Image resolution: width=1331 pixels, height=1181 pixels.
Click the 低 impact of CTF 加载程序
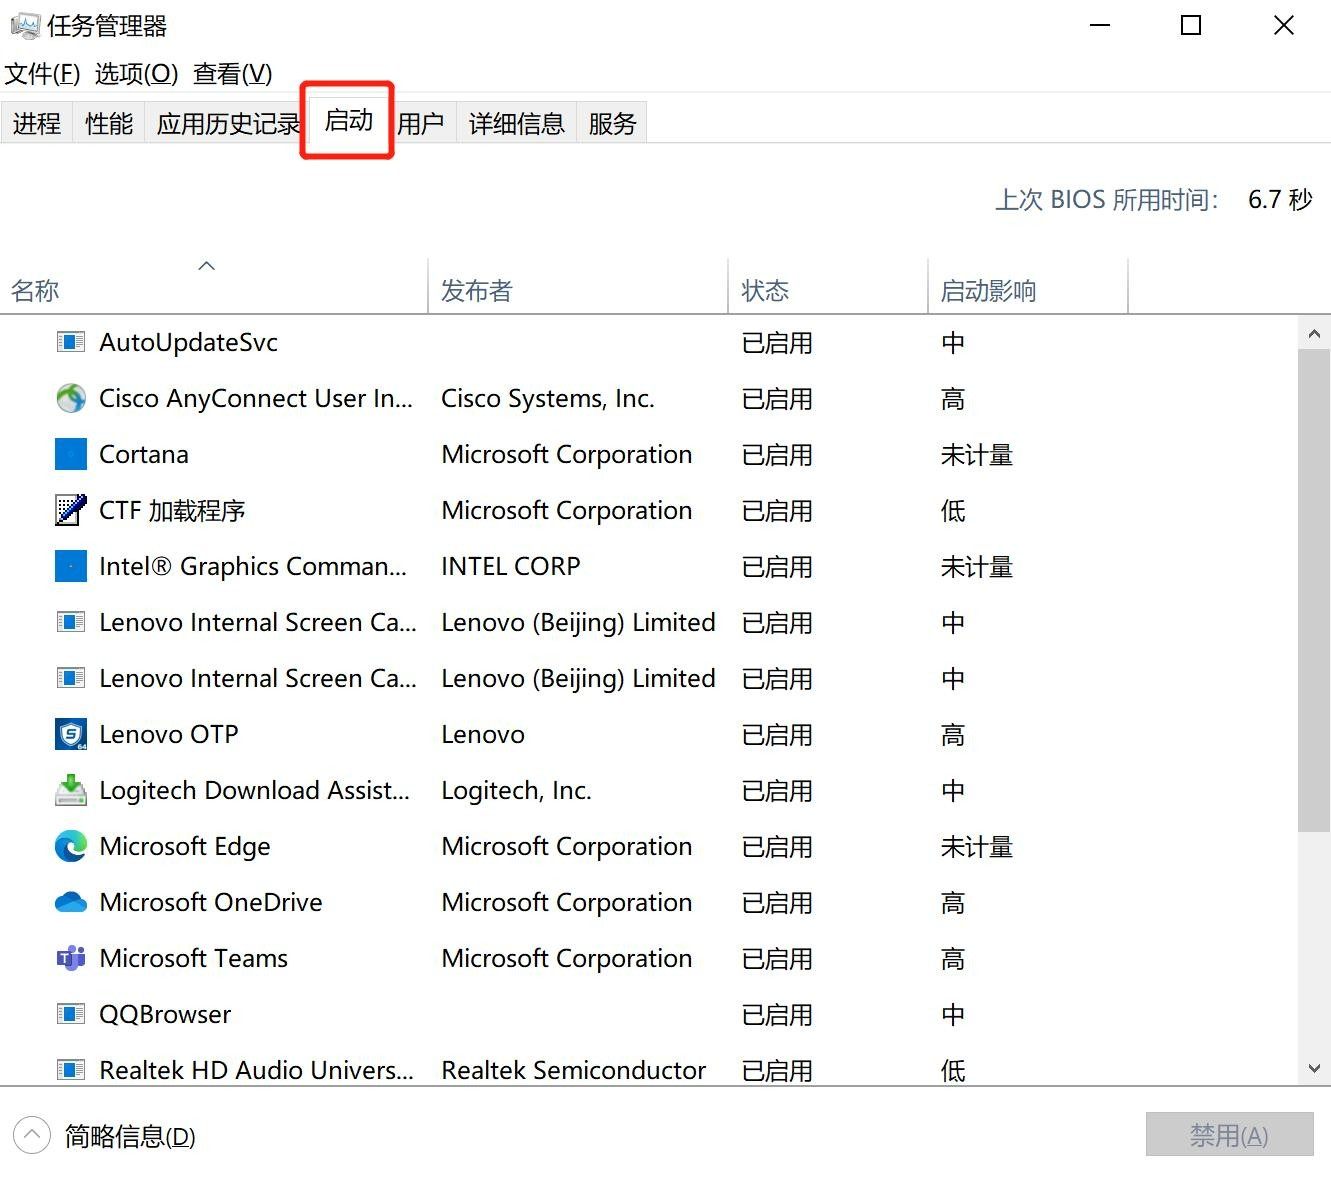[953, 511]
